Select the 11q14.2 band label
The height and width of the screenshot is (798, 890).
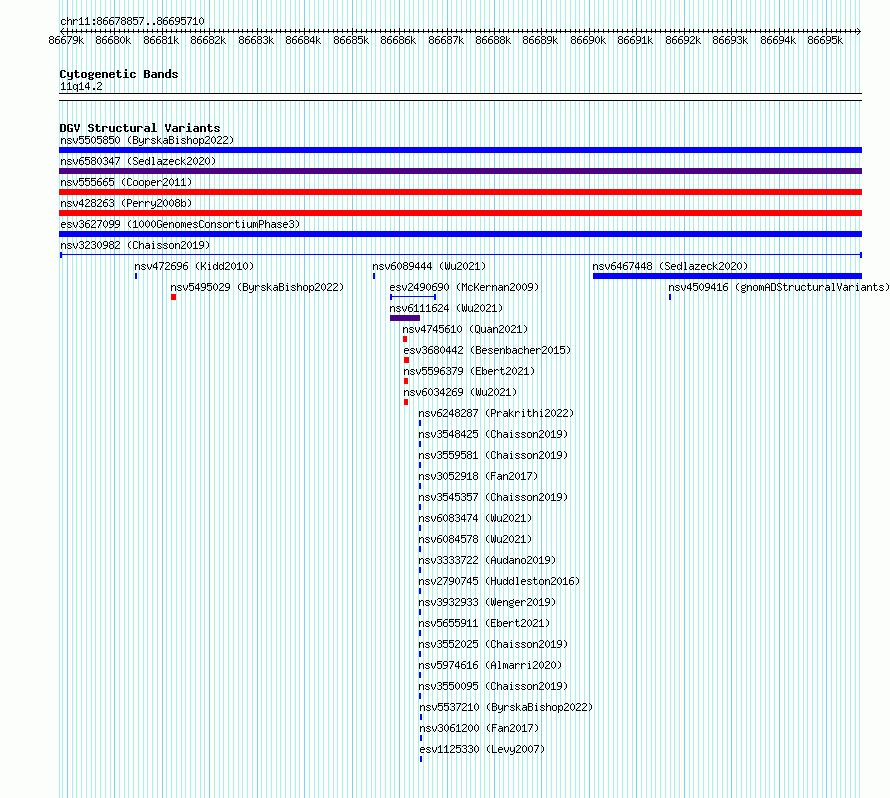(x=81, y=86)
